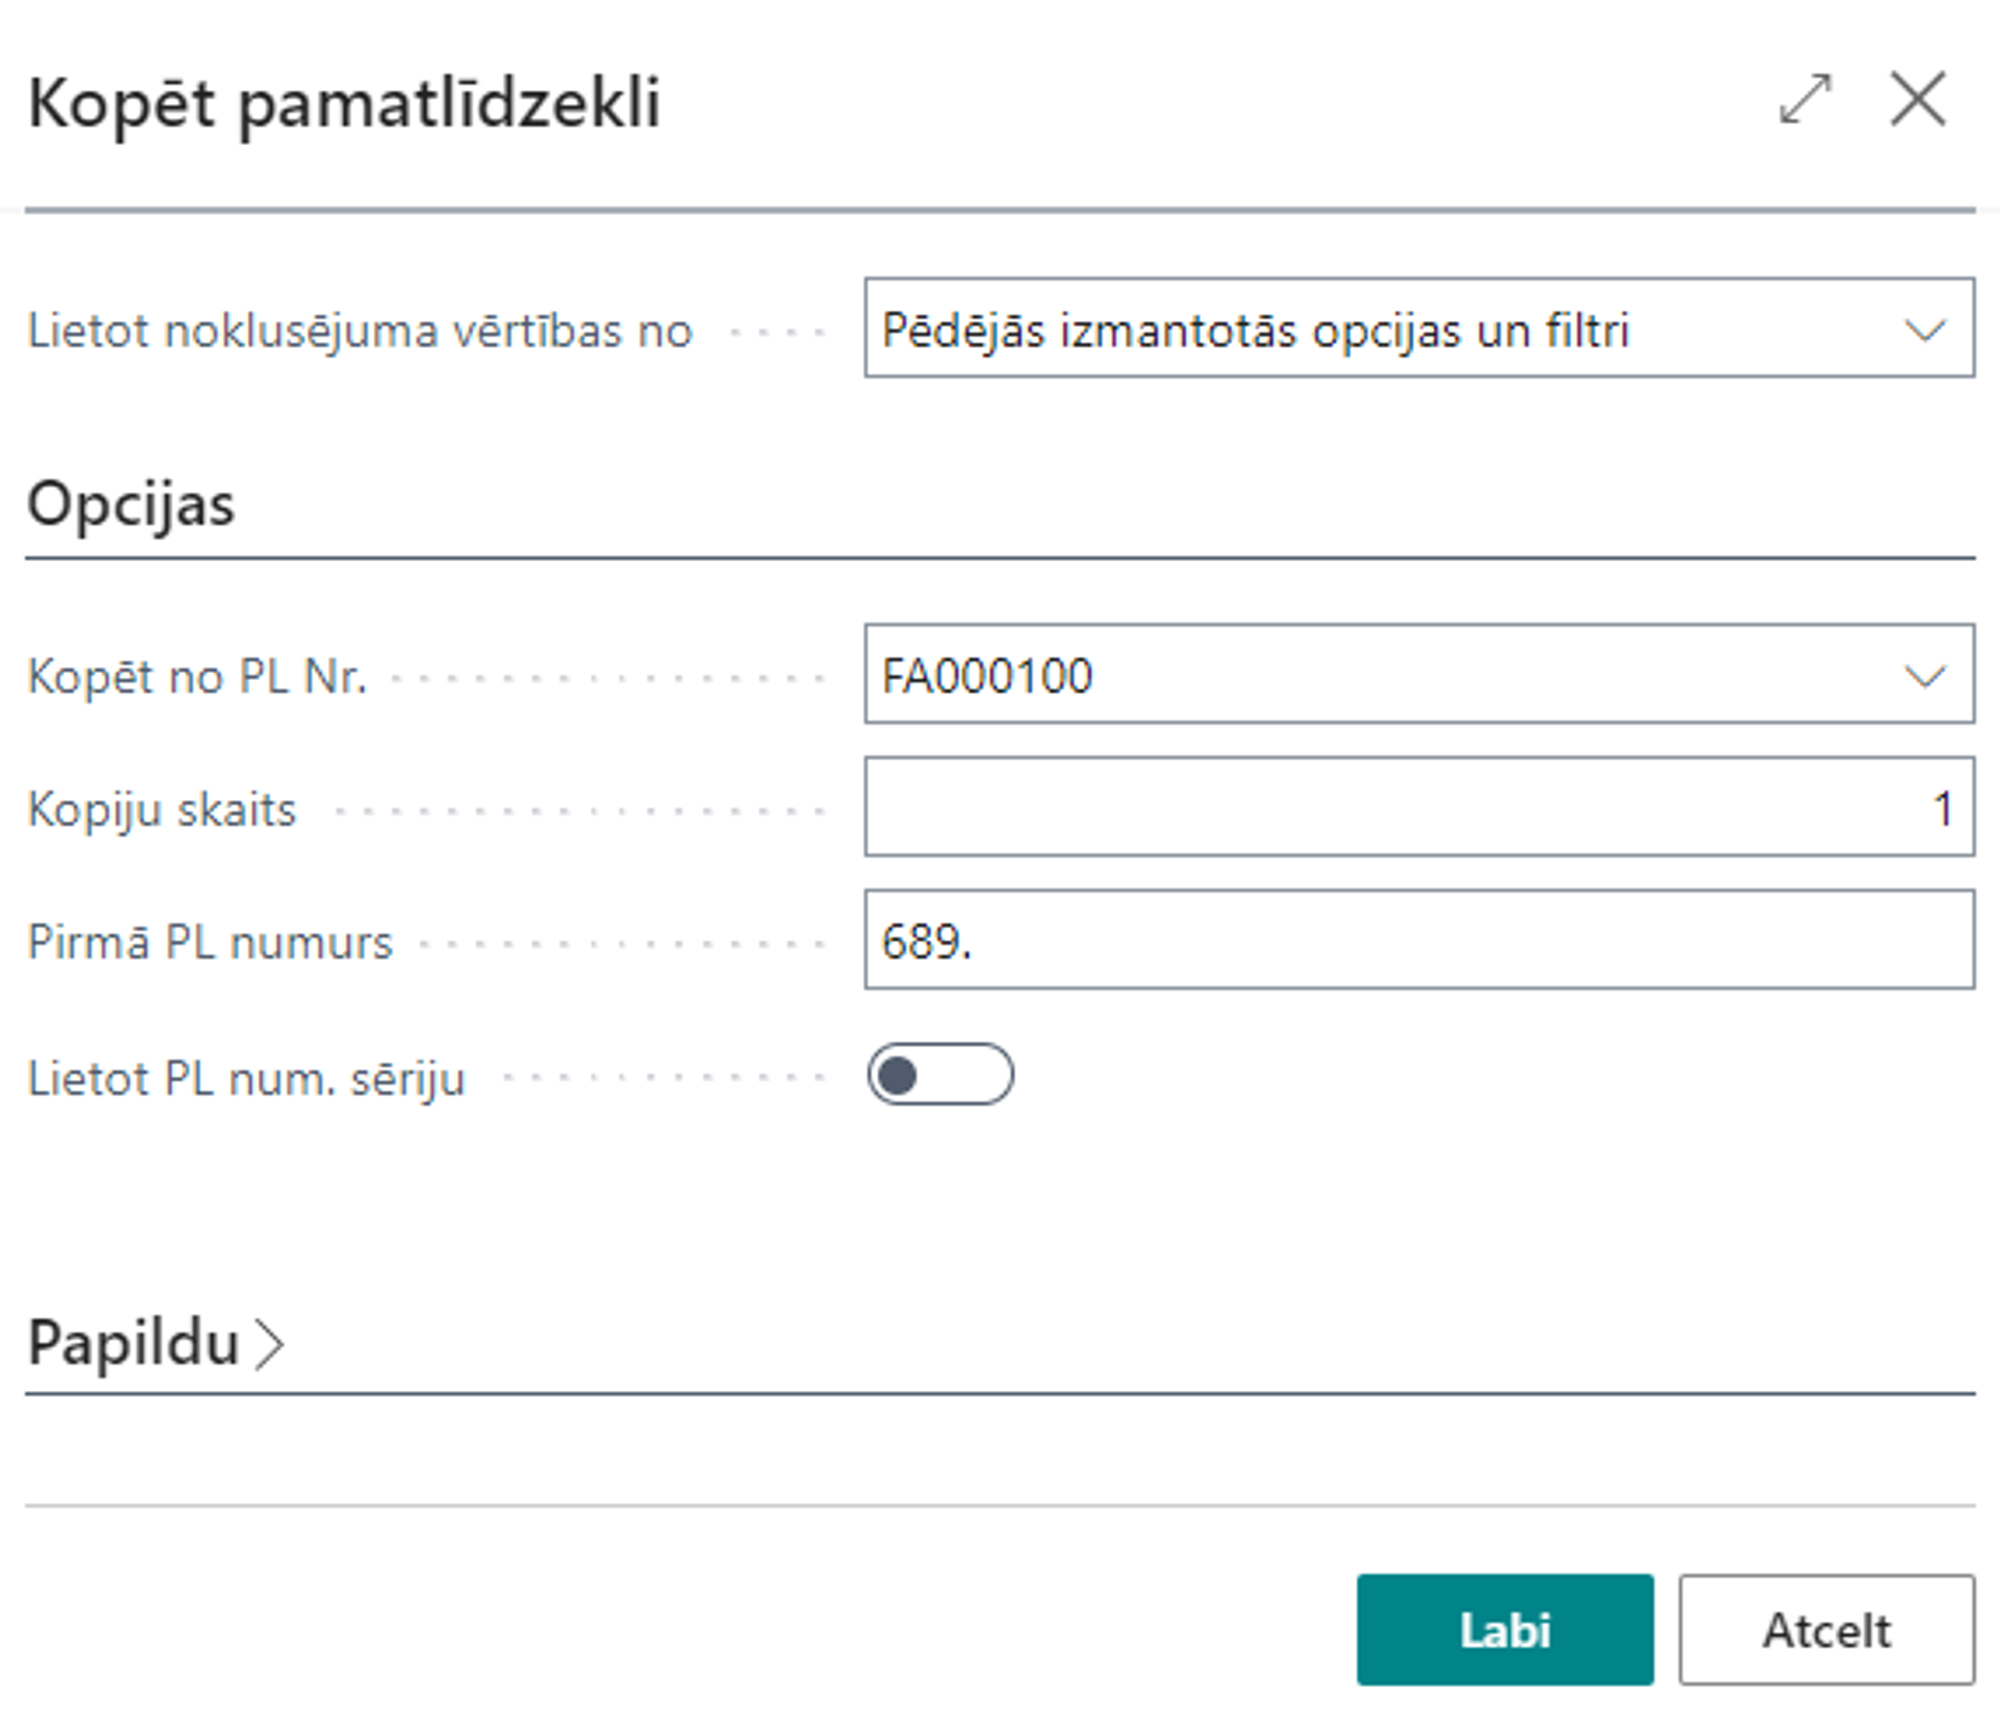Open the Kopēt no PL Nr. lookup arrow
The image size is (2000, 1717).
coord(1924,676)
